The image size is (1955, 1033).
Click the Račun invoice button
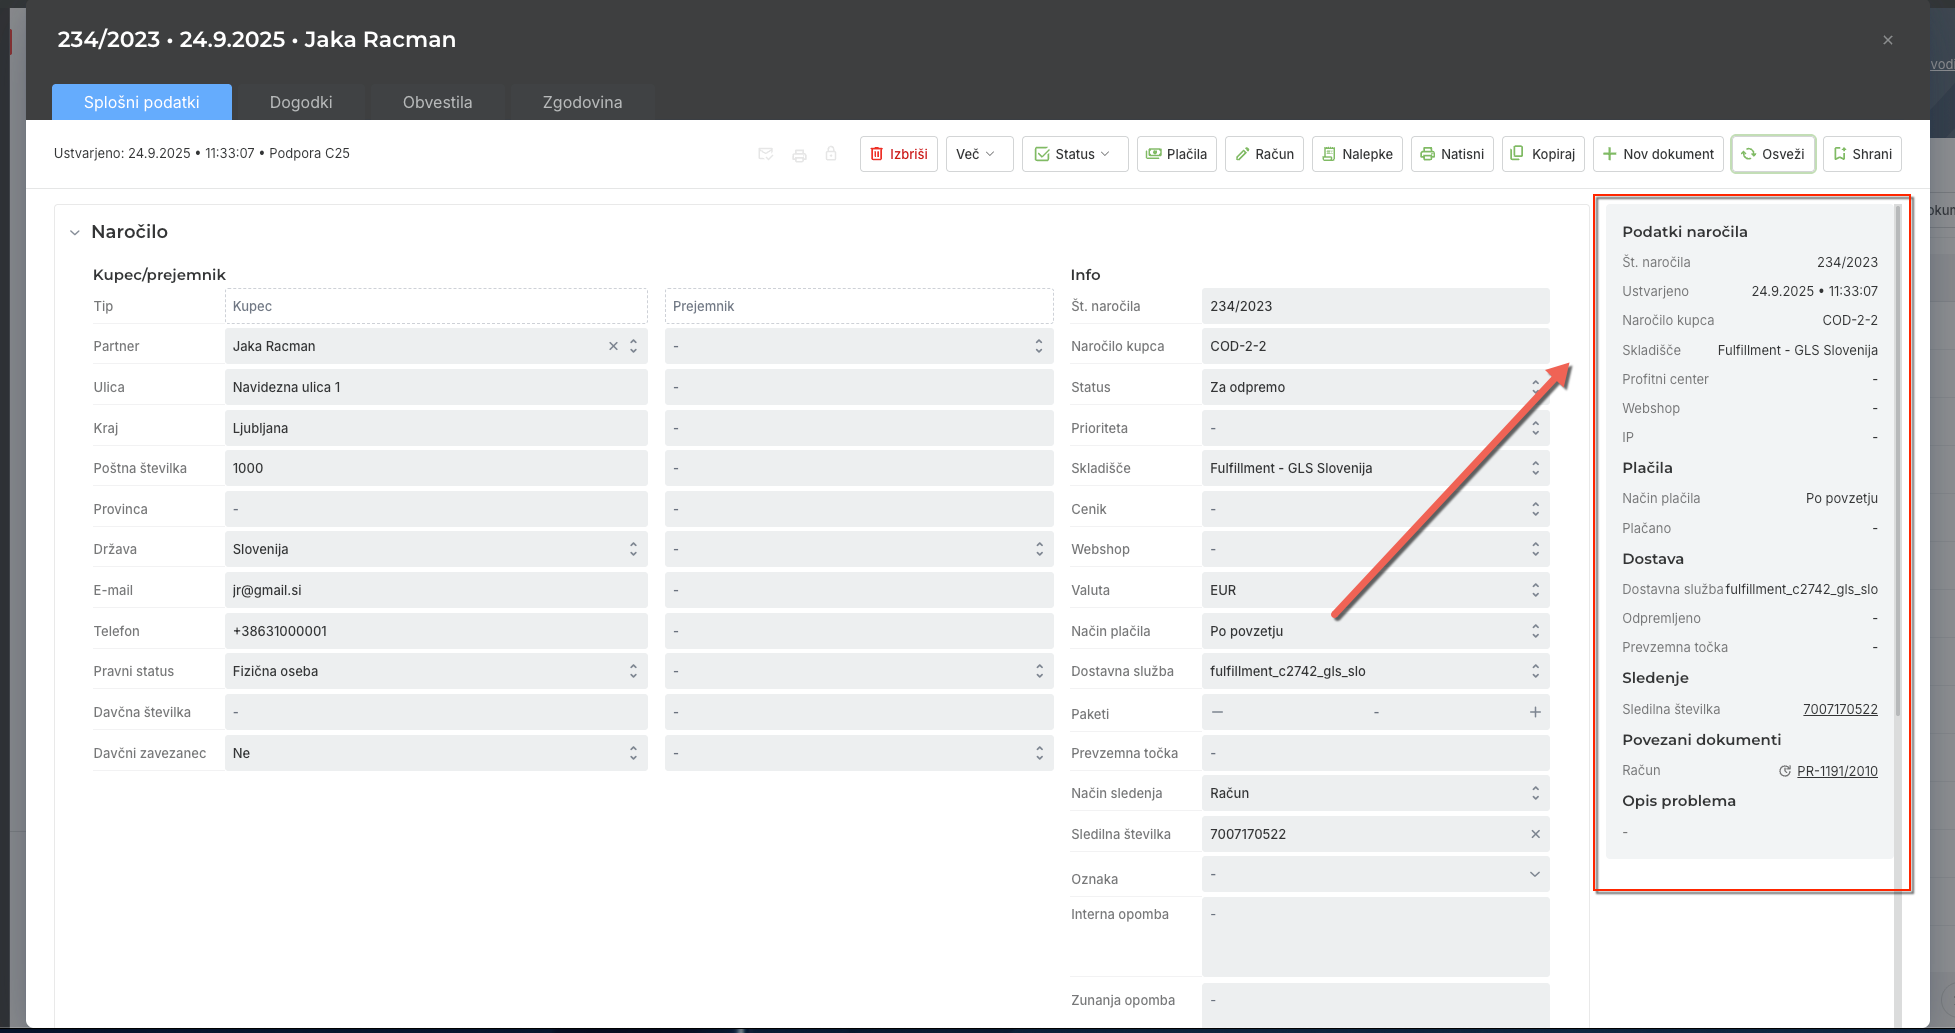[x=1264, y=154]
